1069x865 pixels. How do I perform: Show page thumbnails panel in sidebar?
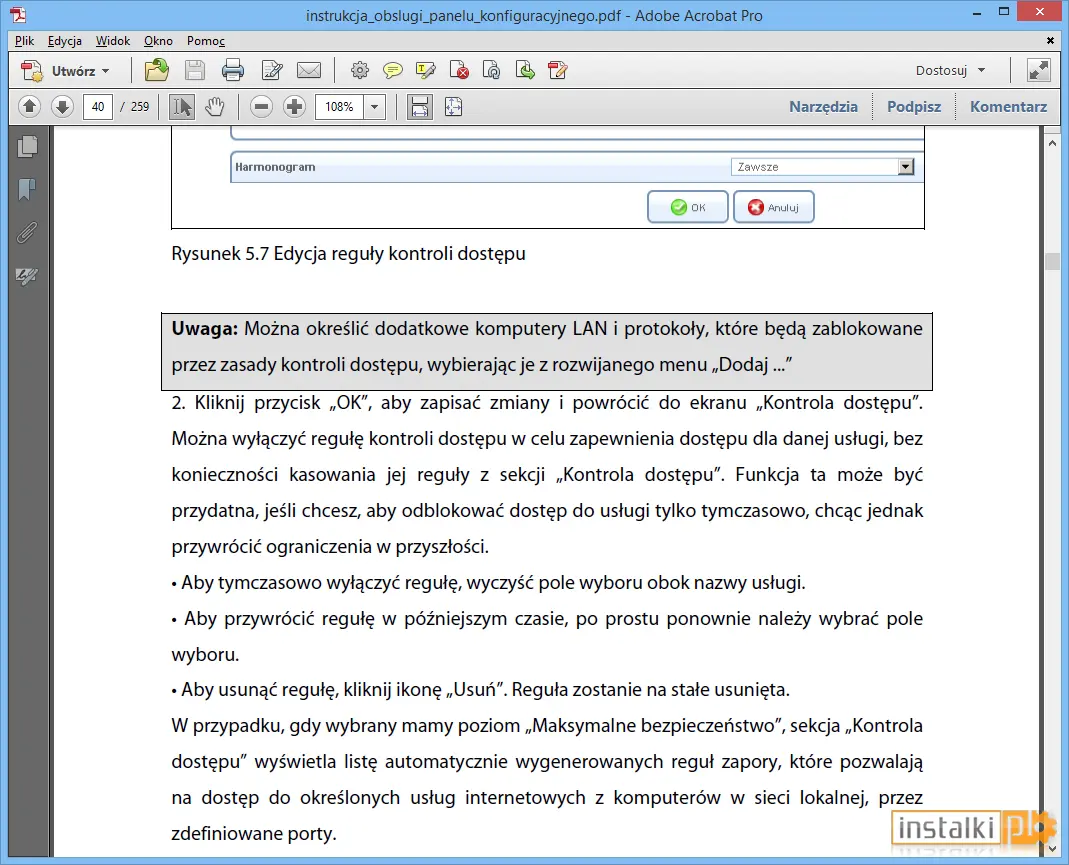pyautogui.click(x=27, y=147)
